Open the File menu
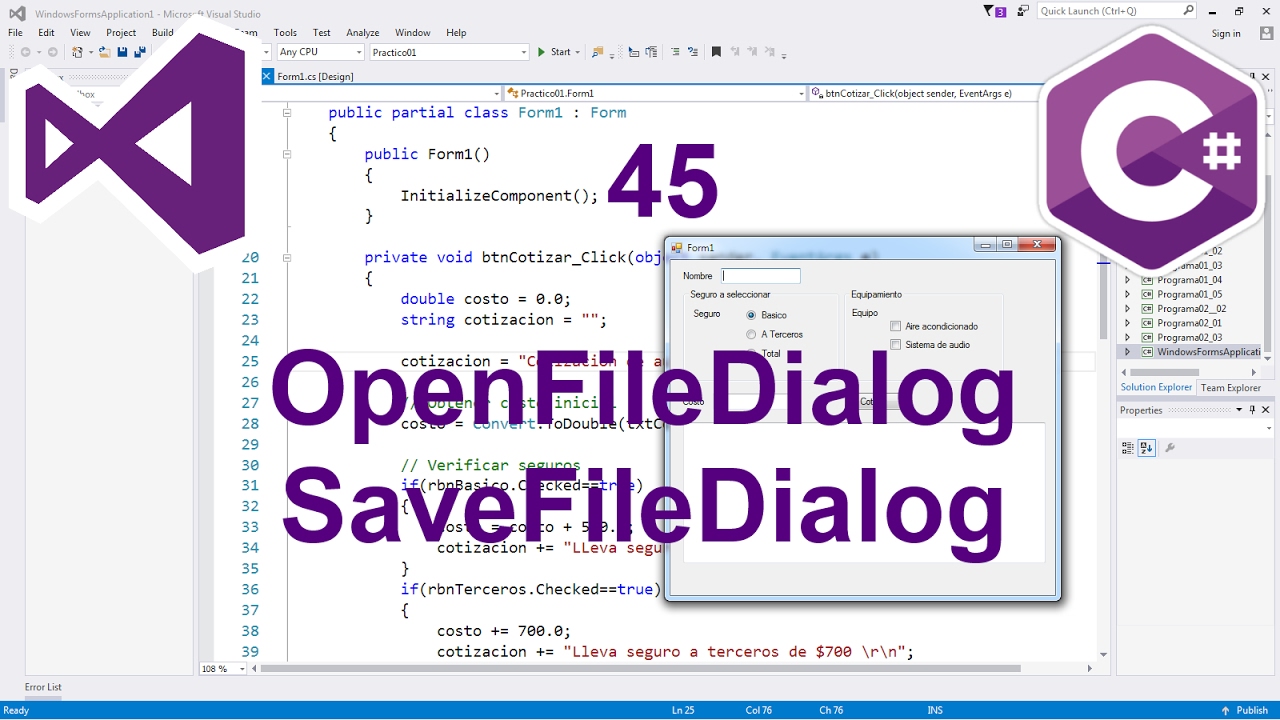This screenshot has height=720, width=1280. (15, 32)
